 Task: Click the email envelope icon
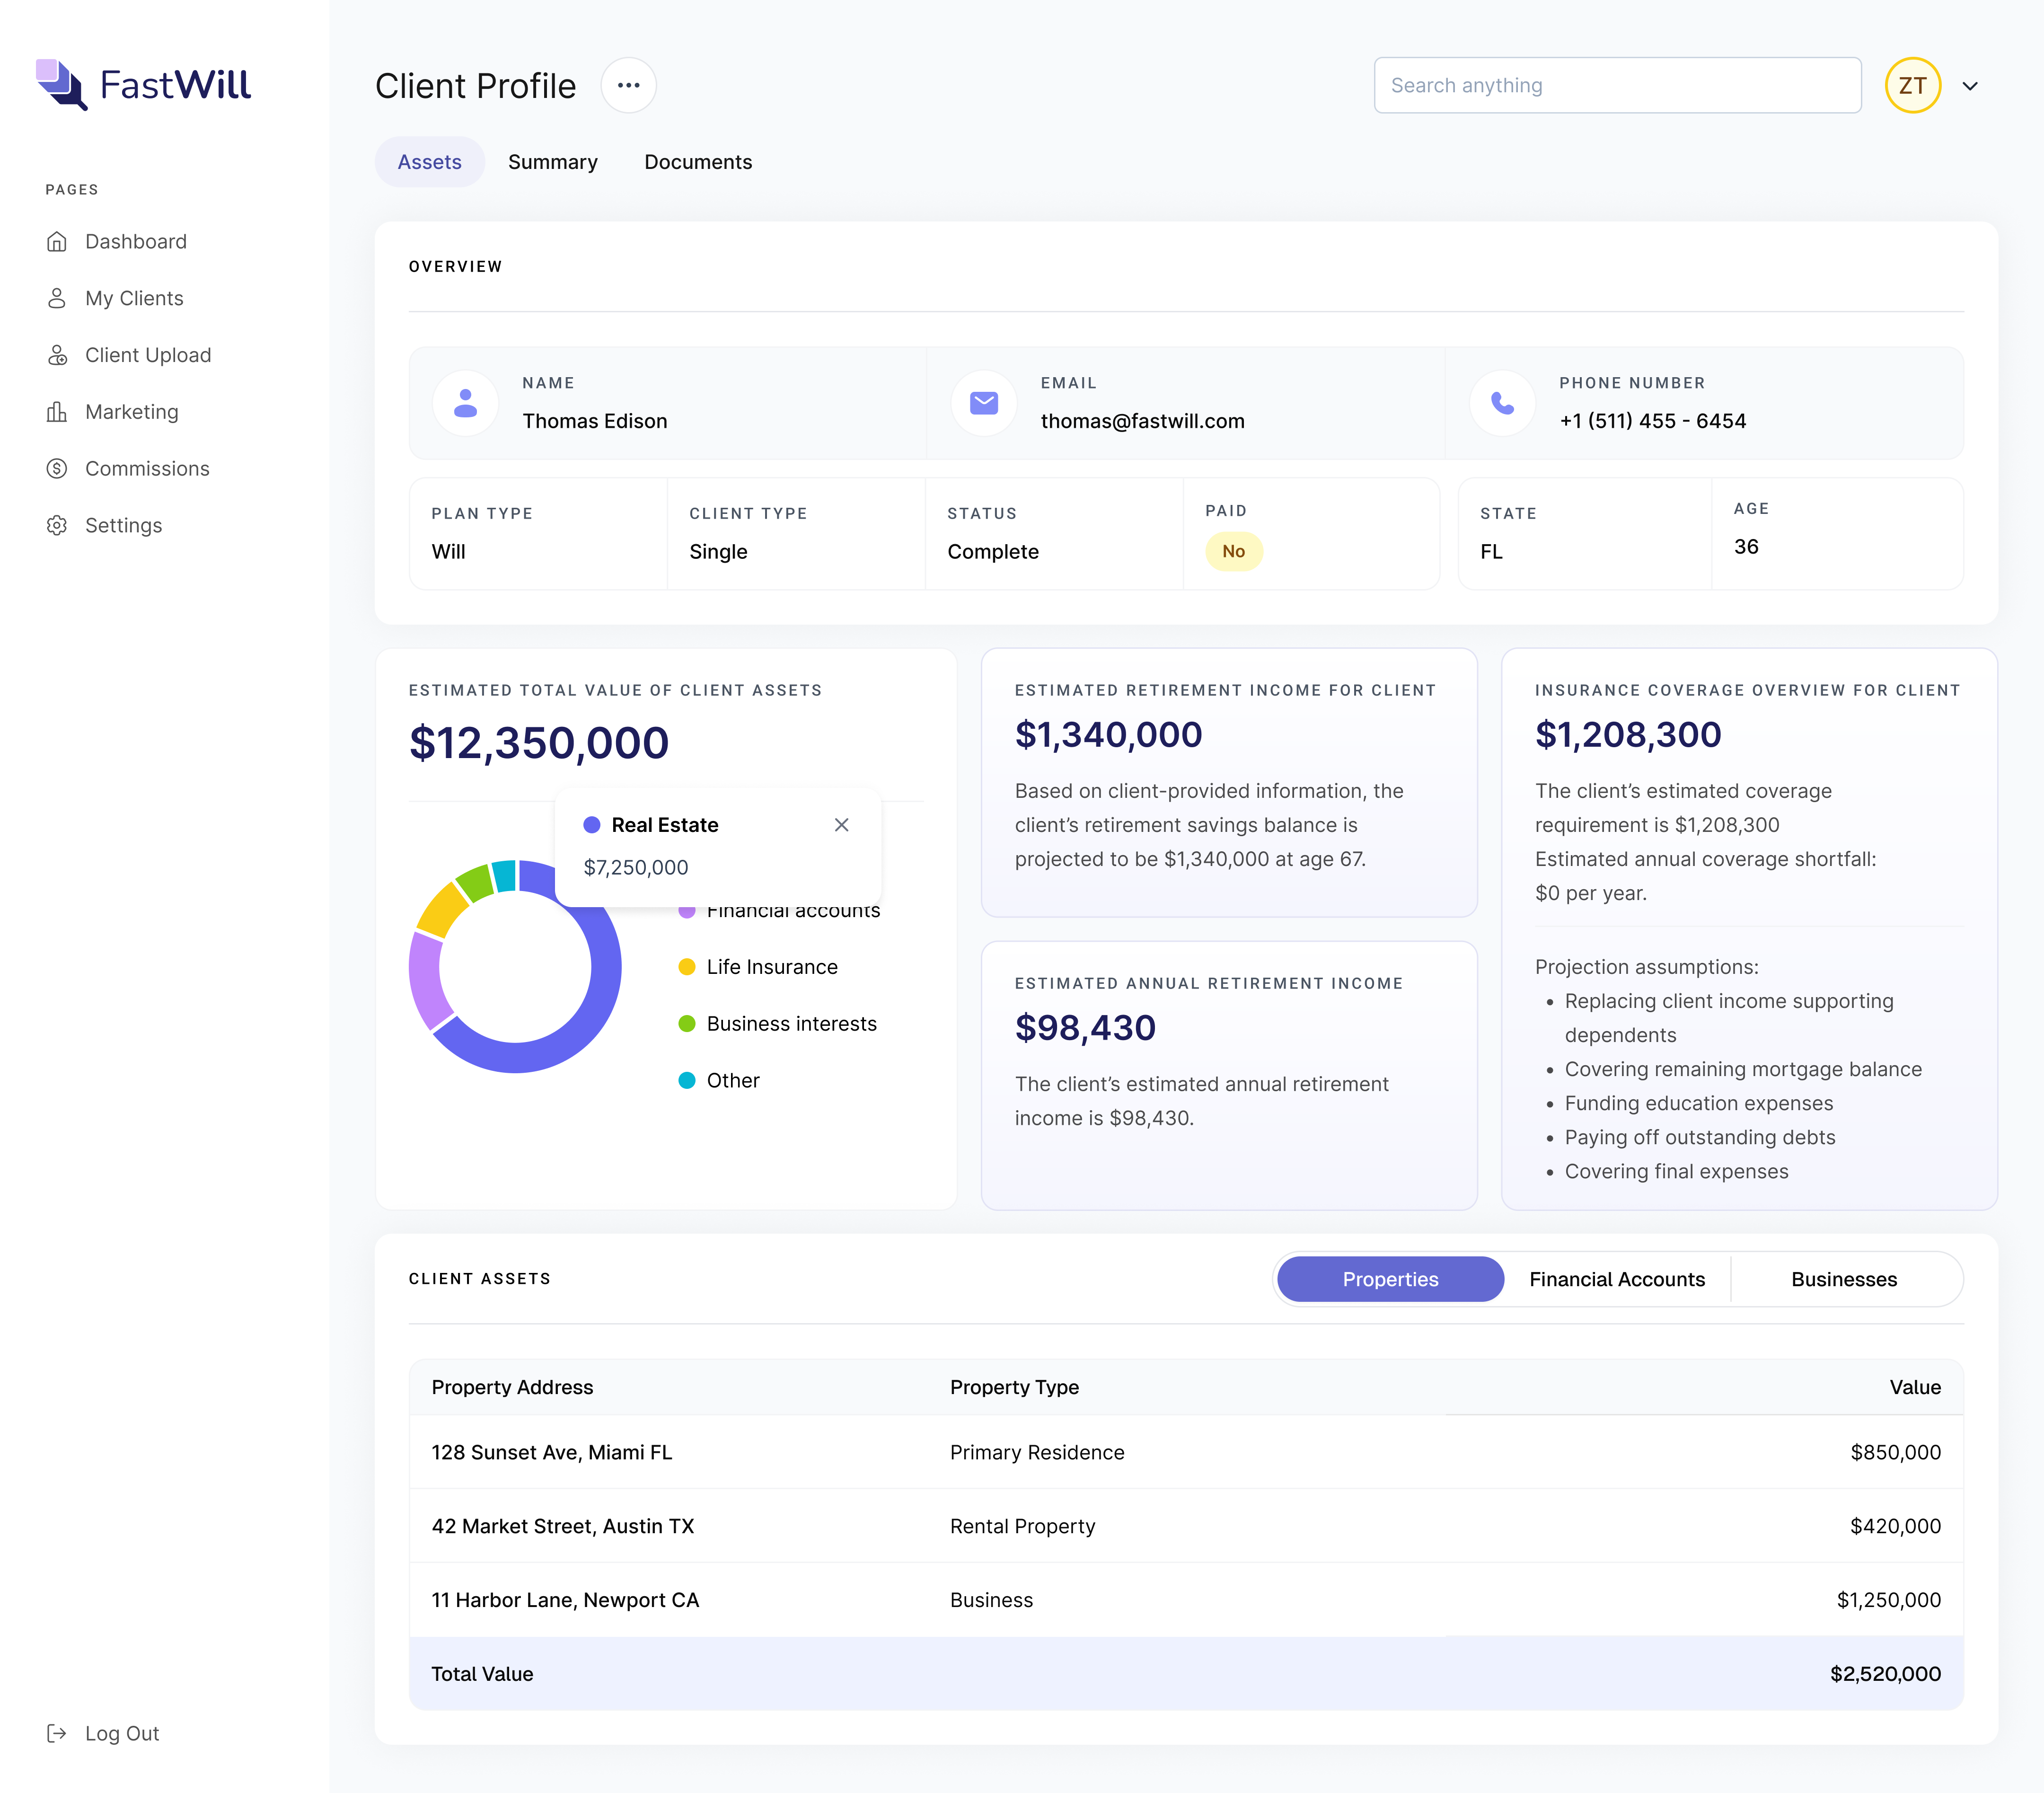983,403
